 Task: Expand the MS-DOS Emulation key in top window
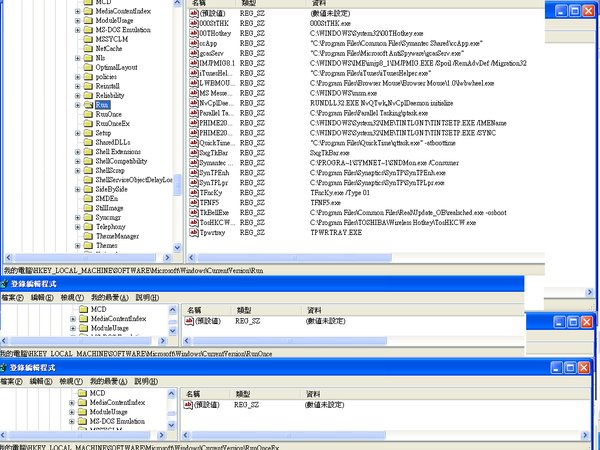click(x=78, y=30)
